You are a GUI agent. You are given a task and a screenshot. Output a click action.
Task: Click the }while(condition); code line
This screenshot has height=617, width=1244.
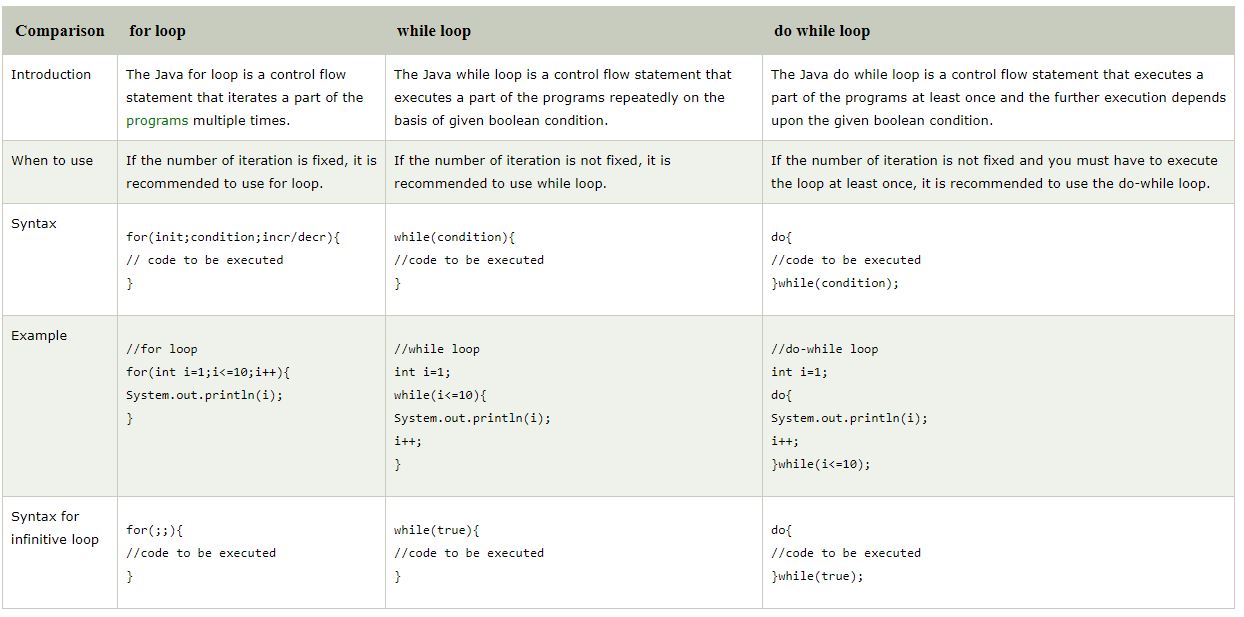click(x=835, y=283)
